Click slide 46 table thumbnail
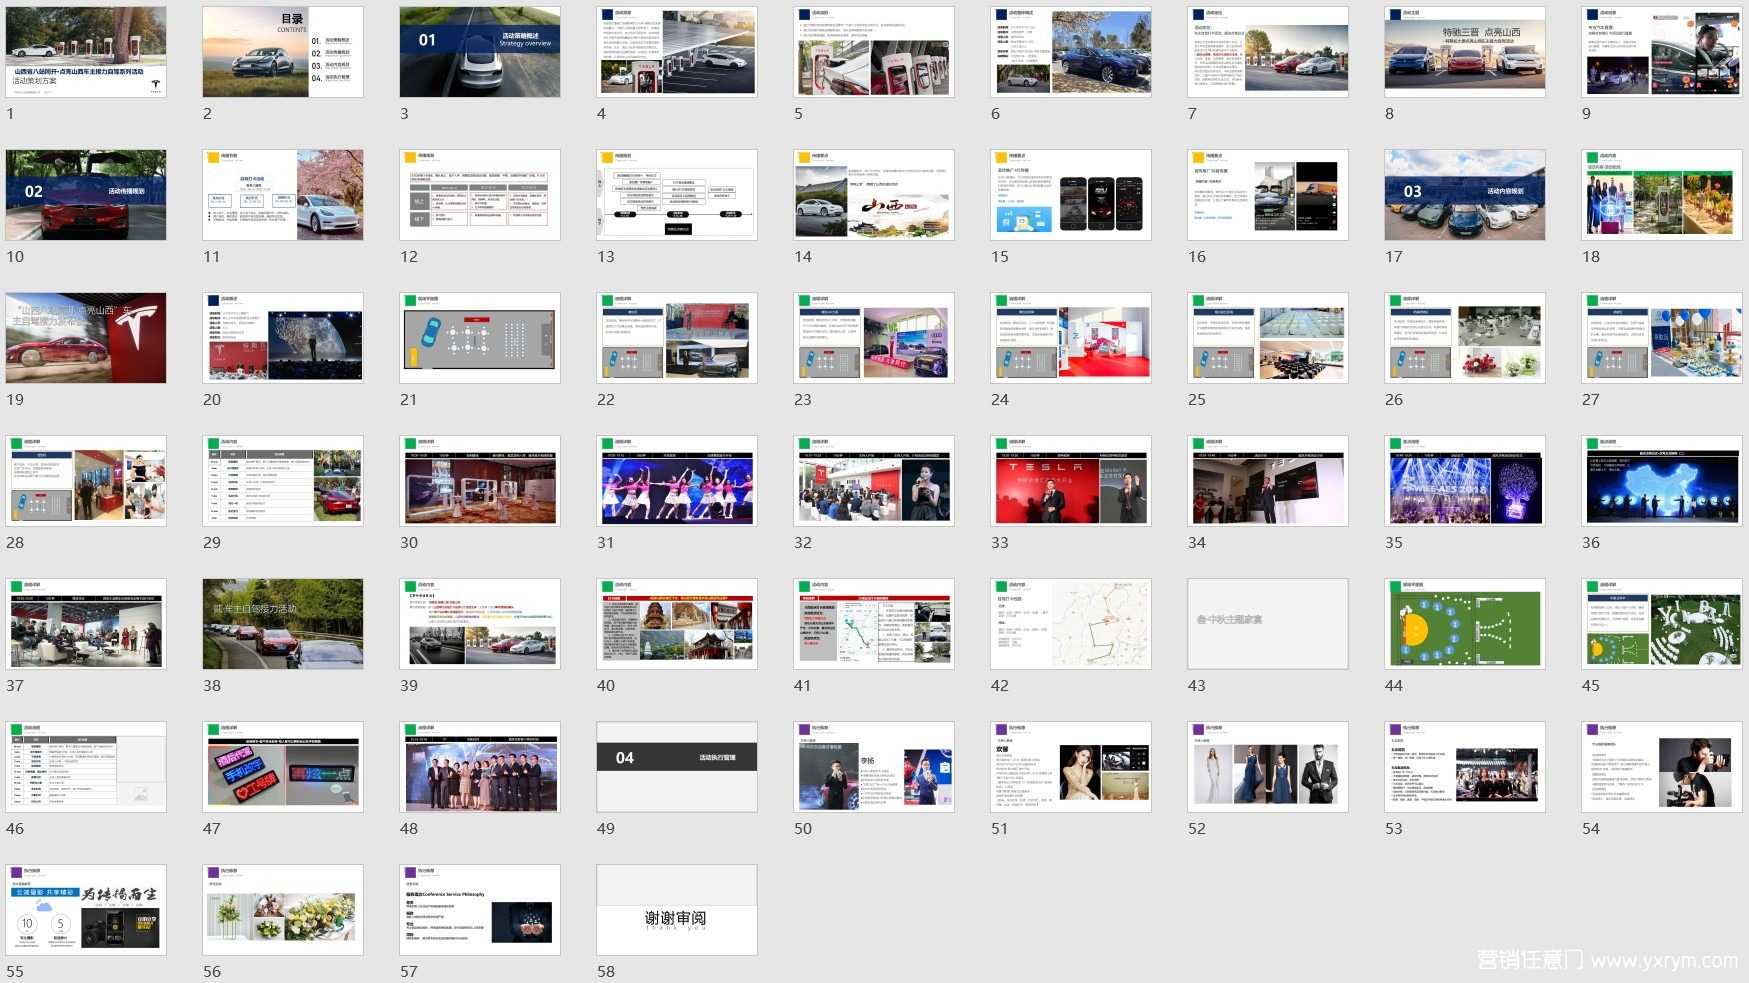The image size is (1749, 983). point(86,767)
